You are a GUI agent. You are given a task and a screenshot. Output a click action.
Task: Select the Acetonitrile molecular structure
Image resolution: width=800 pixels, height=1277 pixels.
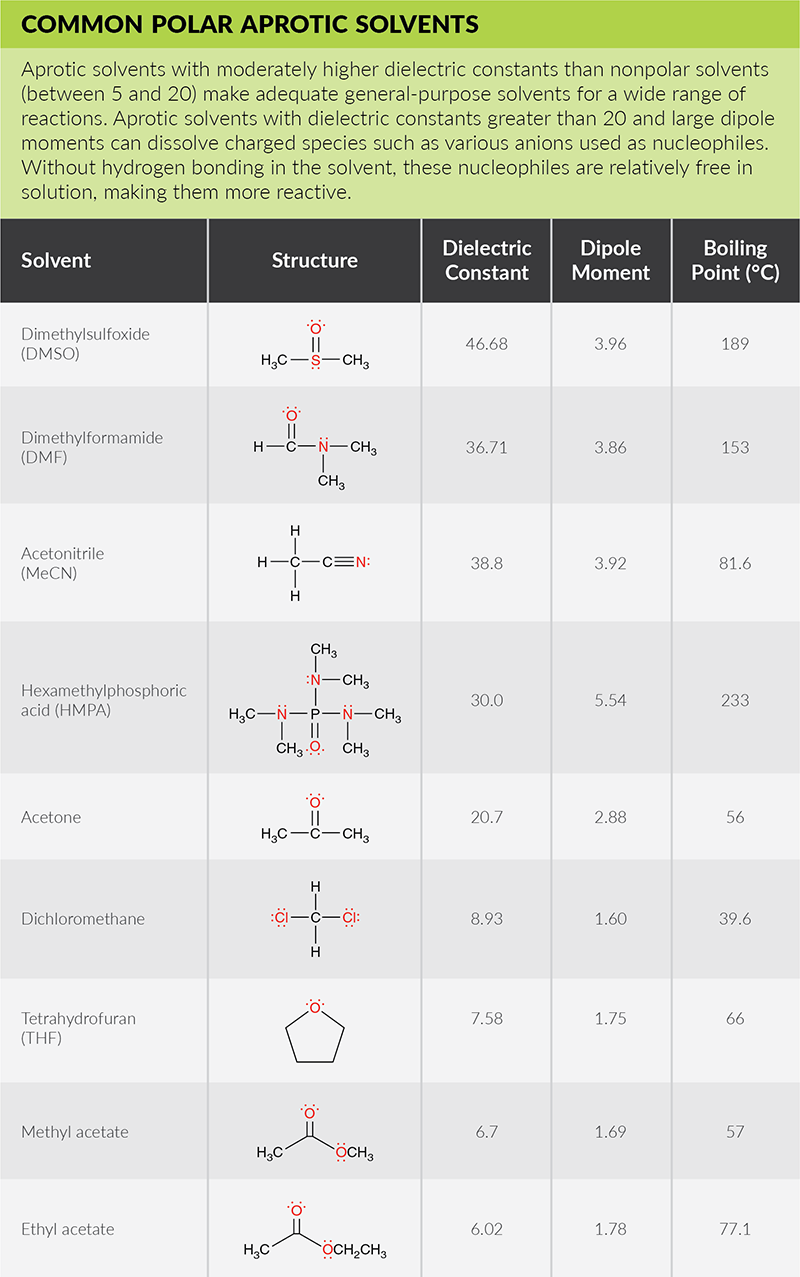(x=314, y=562)
